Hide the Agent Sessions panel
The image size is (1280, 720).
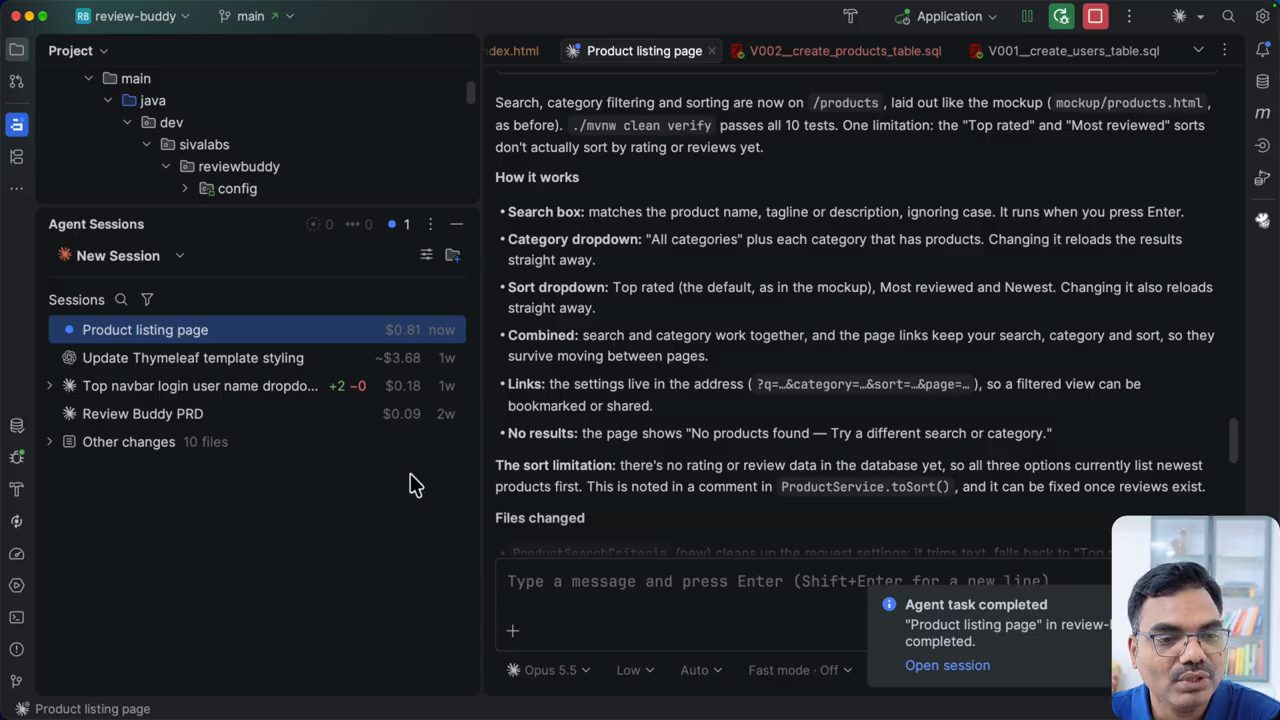pos(456,224)
